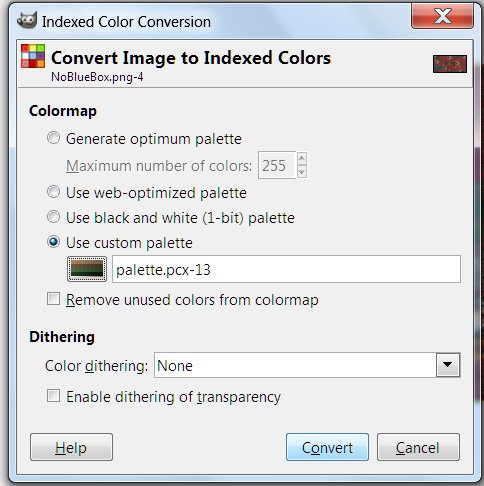Click the maximum colors 255 field
This screenshot has width=484, height=486.
point(277,165)
